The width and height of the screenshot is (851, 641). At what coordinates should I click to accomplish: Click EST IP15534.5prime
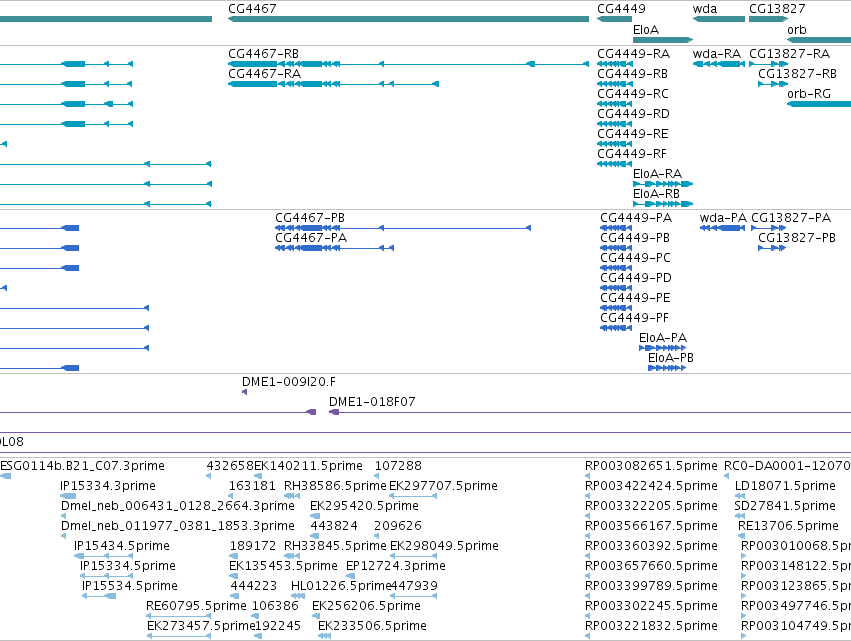pos(99,596)
